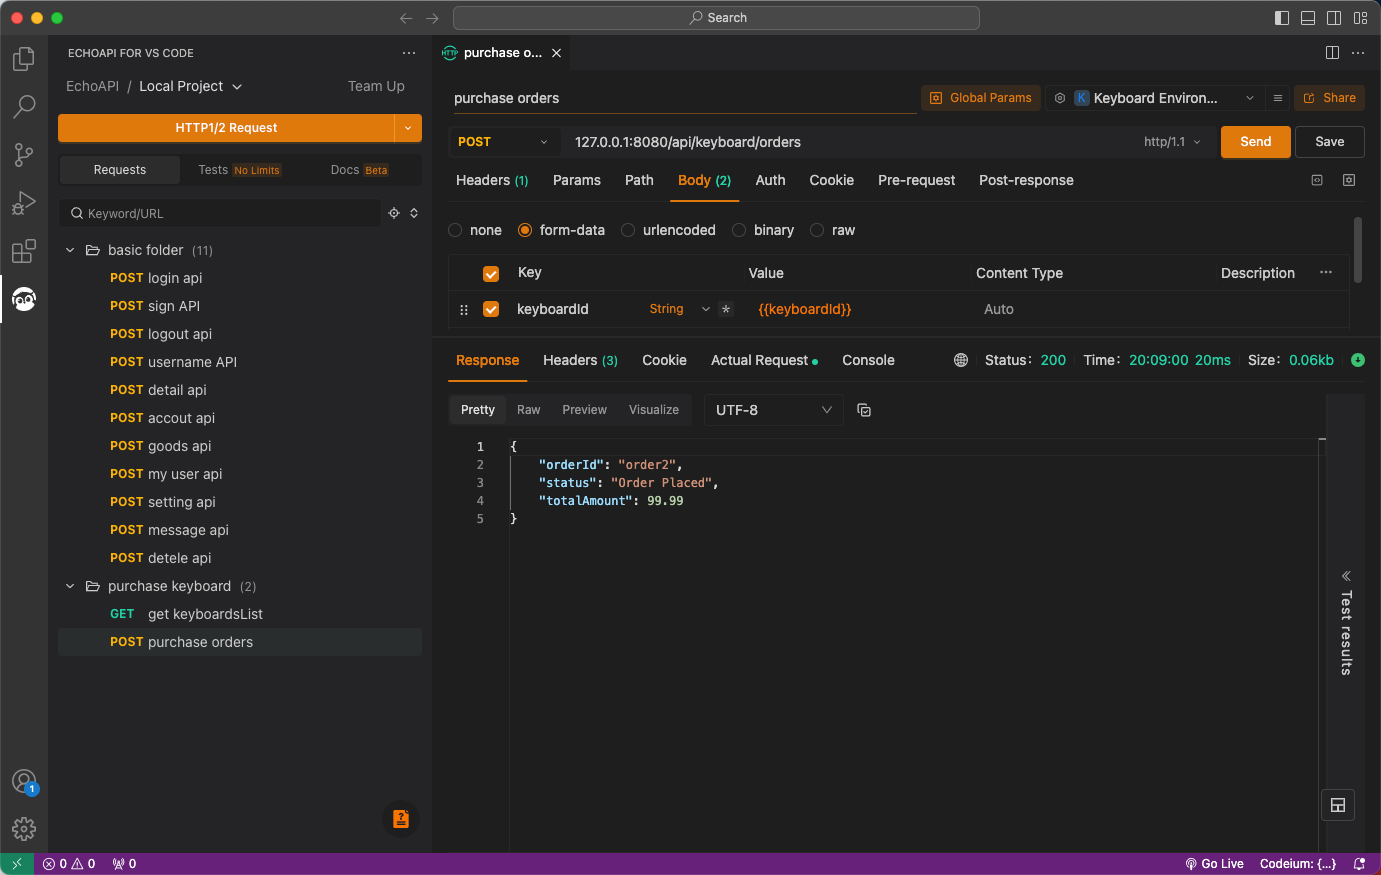Save the request

pos(1330,142)
